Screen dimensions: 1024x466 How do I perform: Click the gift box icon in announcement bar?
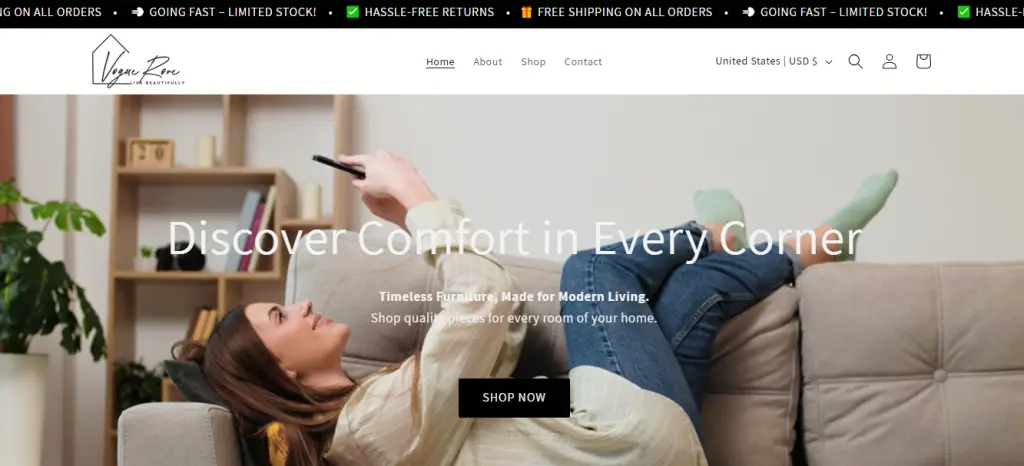click(526, 12)
